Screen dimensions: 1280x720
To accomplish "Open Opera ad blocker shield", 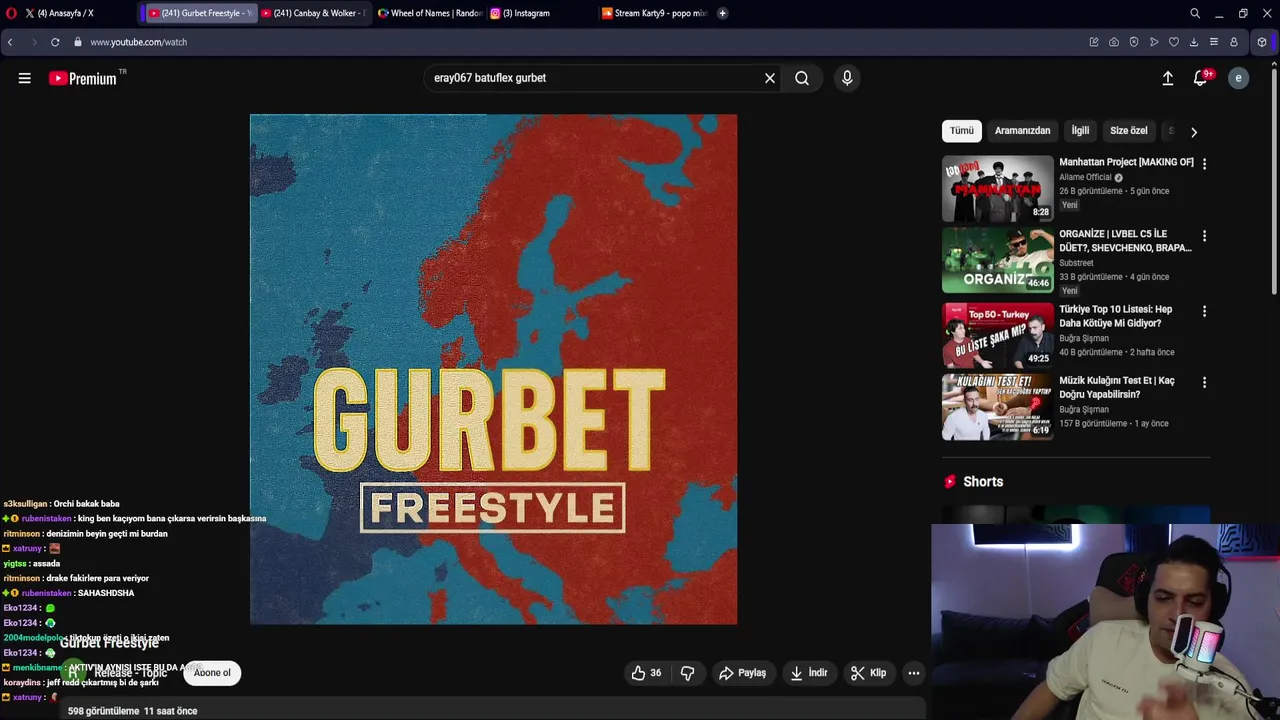I will tap(1133, 42).
